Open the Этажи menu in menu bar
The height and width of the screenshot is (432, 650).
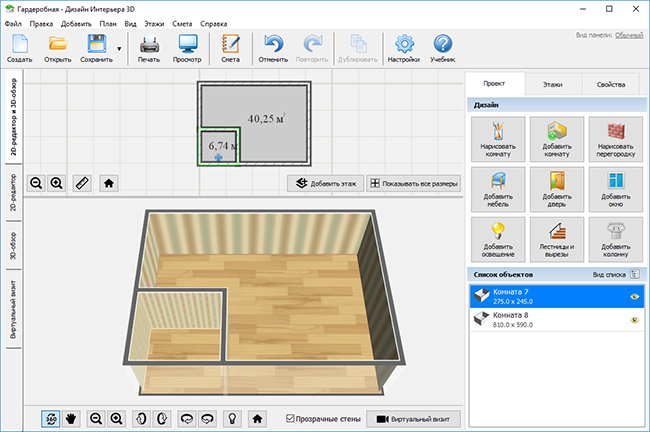point(154,21)
